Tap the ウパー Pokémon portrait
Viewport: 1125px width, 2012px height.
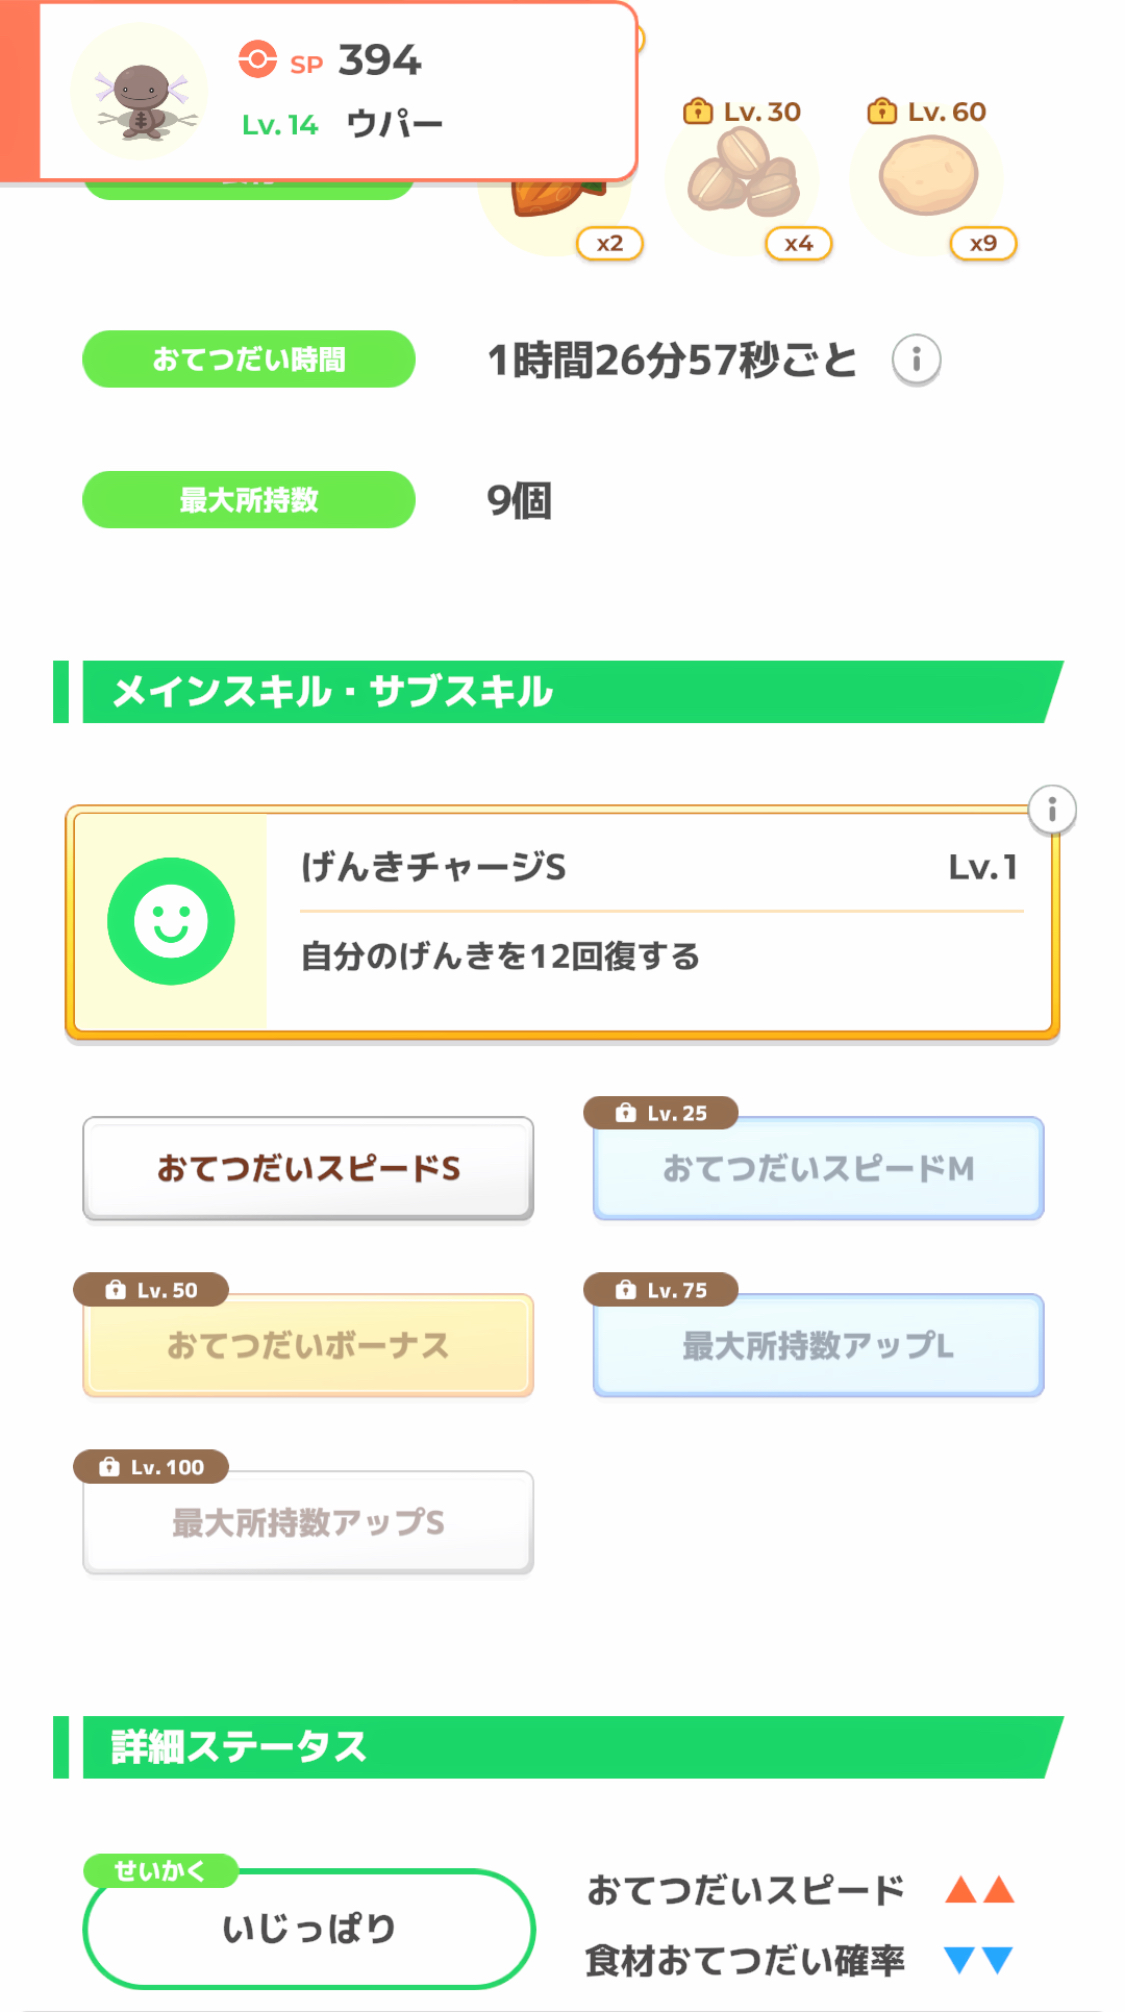[x=141, y=94]
